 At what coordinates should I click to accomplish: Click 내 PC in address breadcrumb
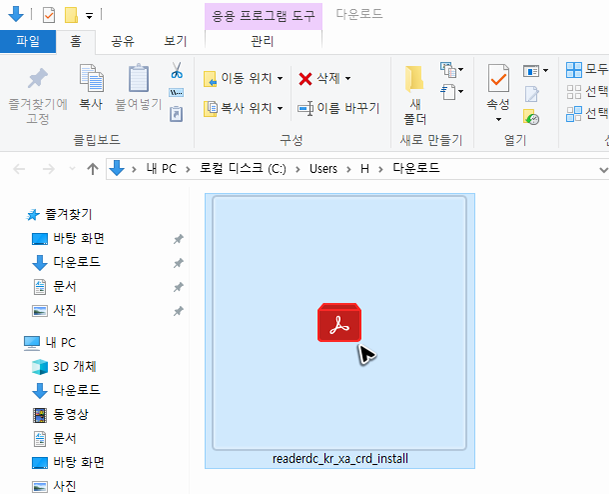coord(161,169)
